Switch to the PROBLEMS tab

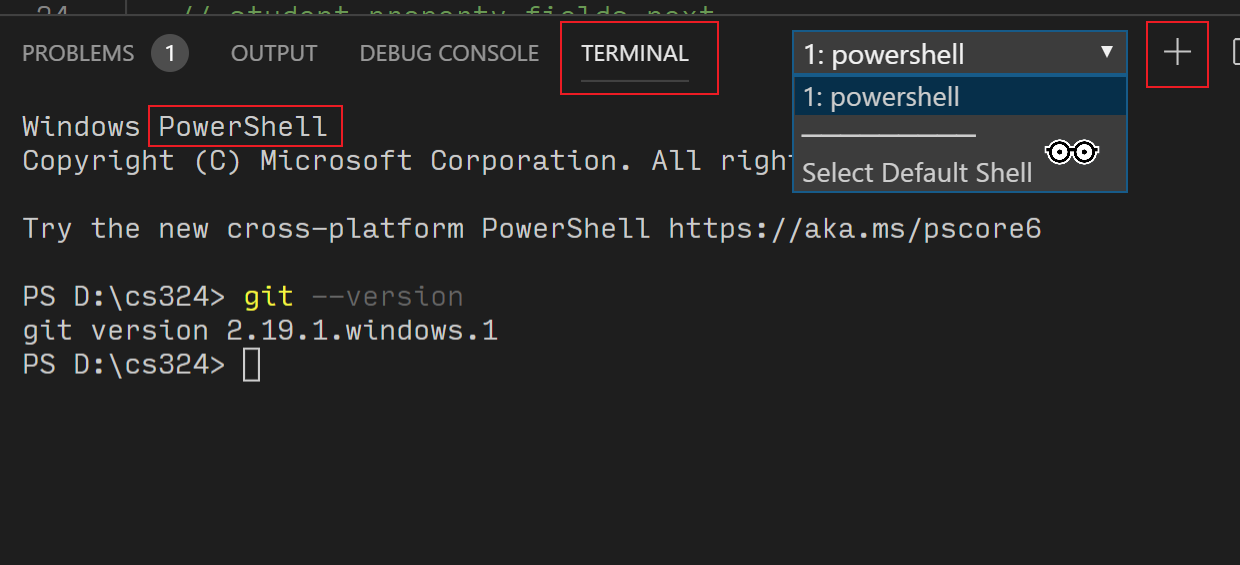(78, 54)
